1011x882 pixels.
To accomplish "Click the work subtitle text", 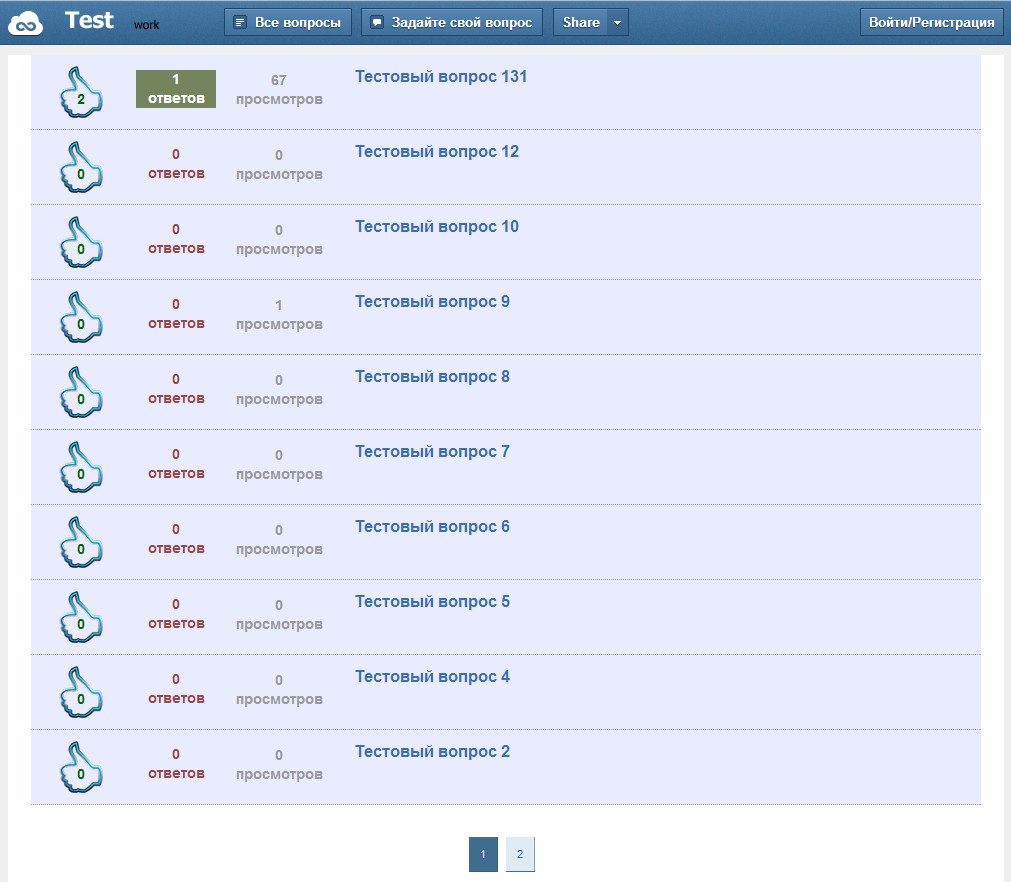I will pos(146,25).
